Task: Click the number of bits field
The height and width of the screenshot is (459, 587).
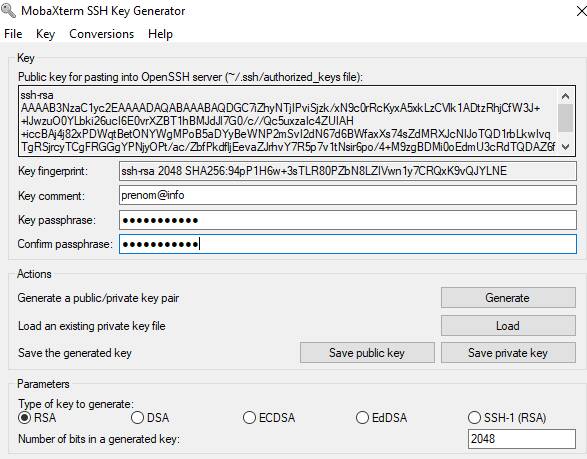Action: tap(521, 439)
